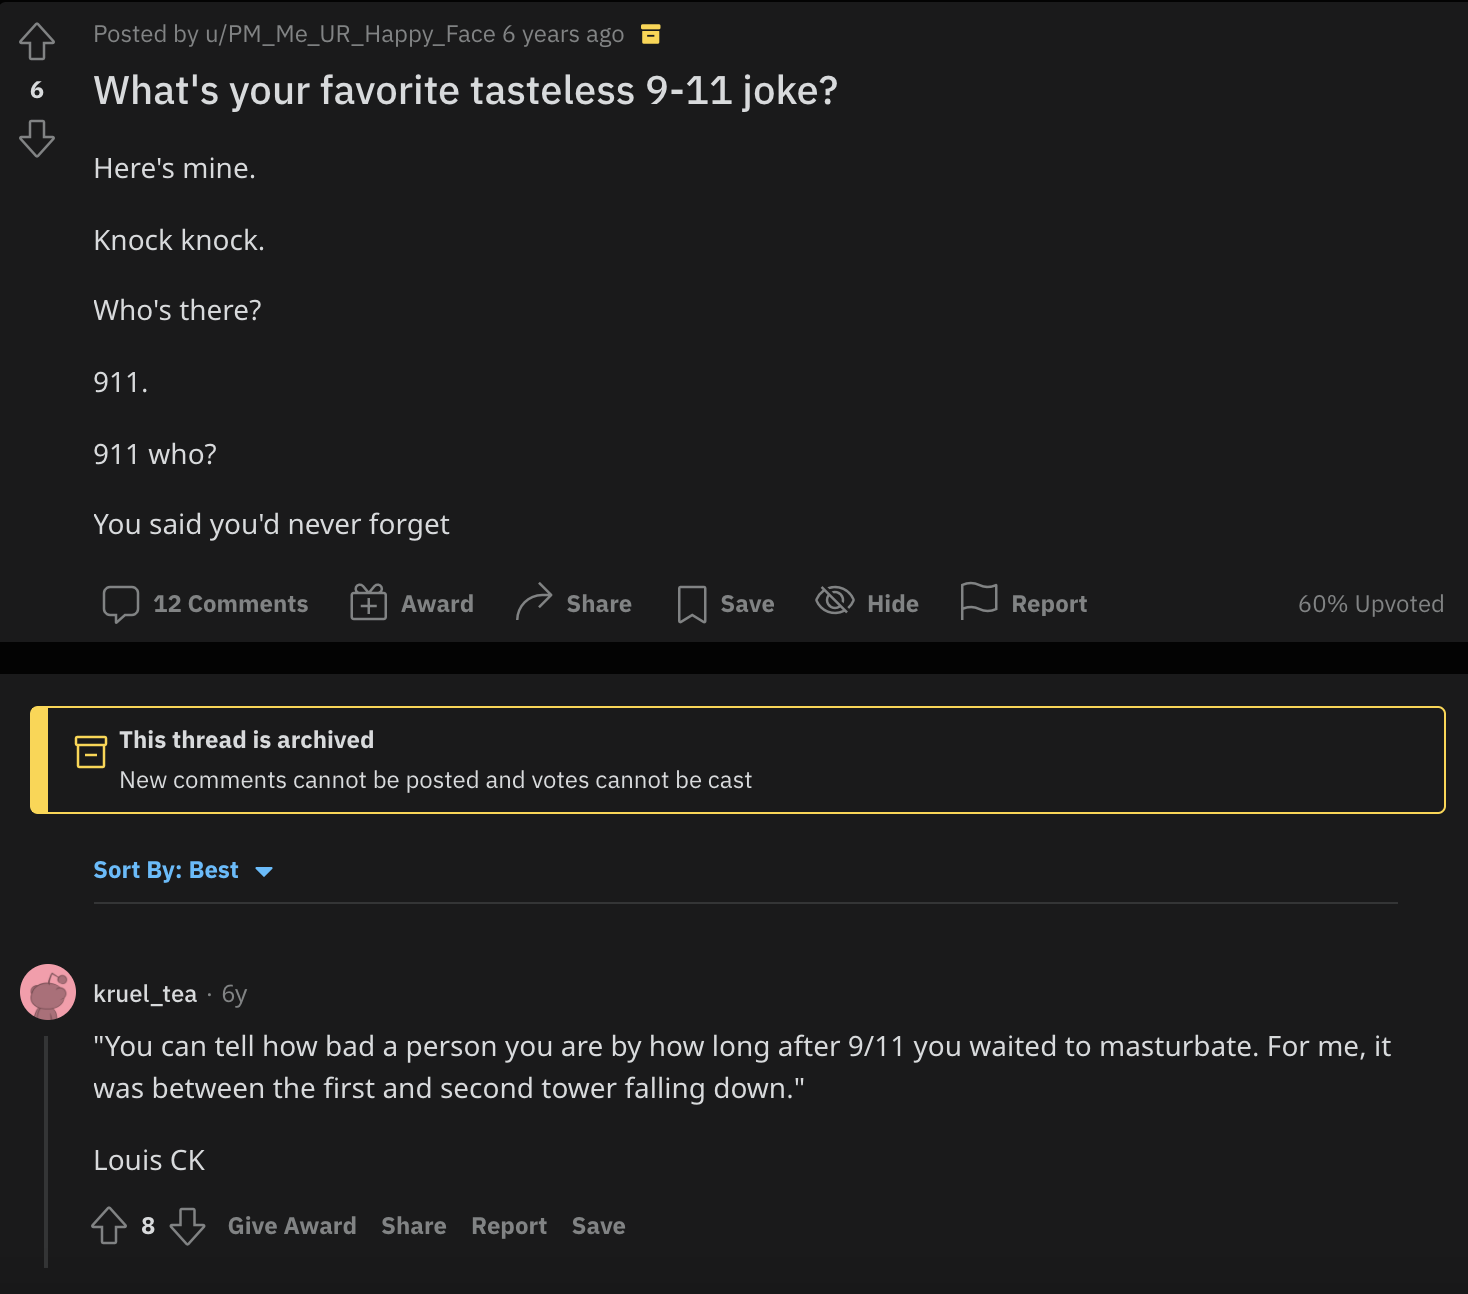Click Share under kruel_tea's comment
The image size is (1468, 1294).
[413, 1225]
